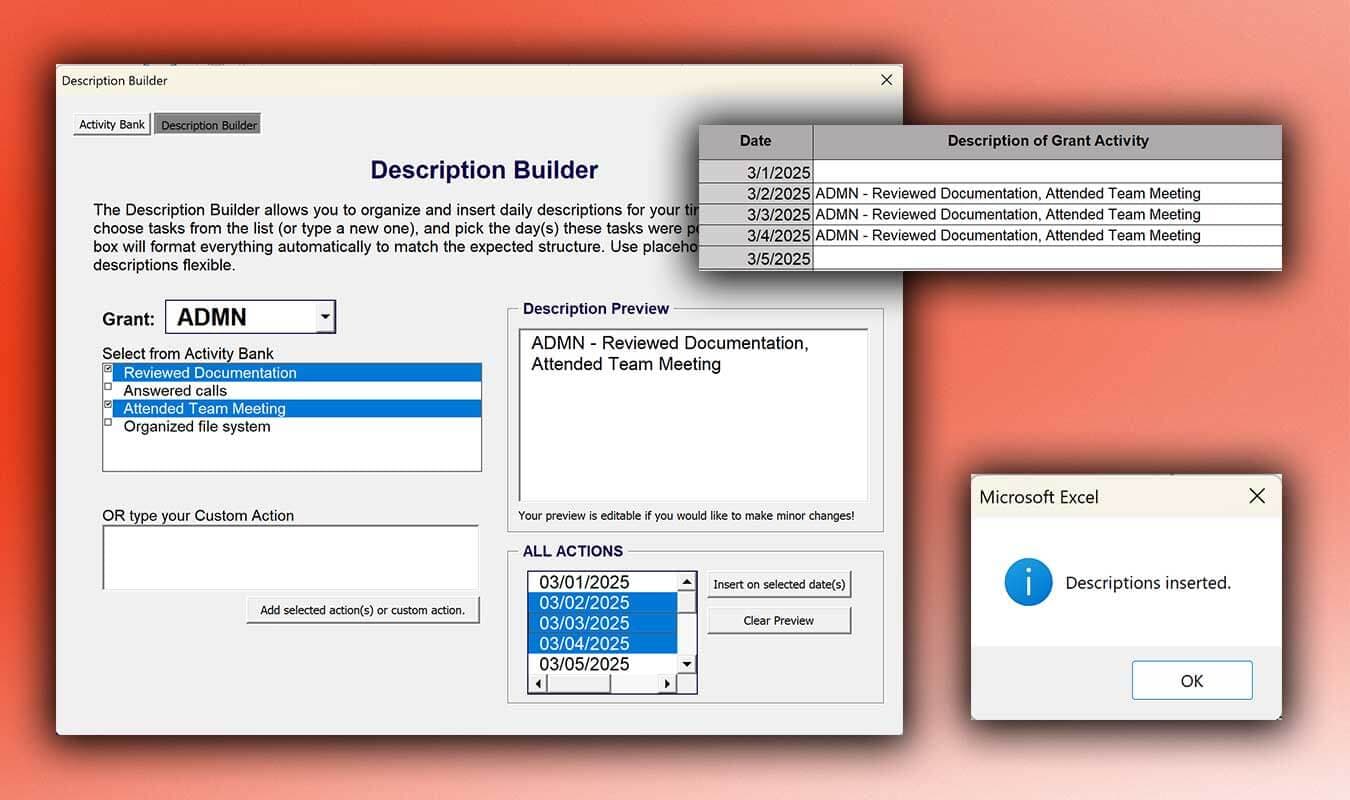Click the down arrow on the dates scrollbar
The image size is (1350, 800).
coord(685,664)
